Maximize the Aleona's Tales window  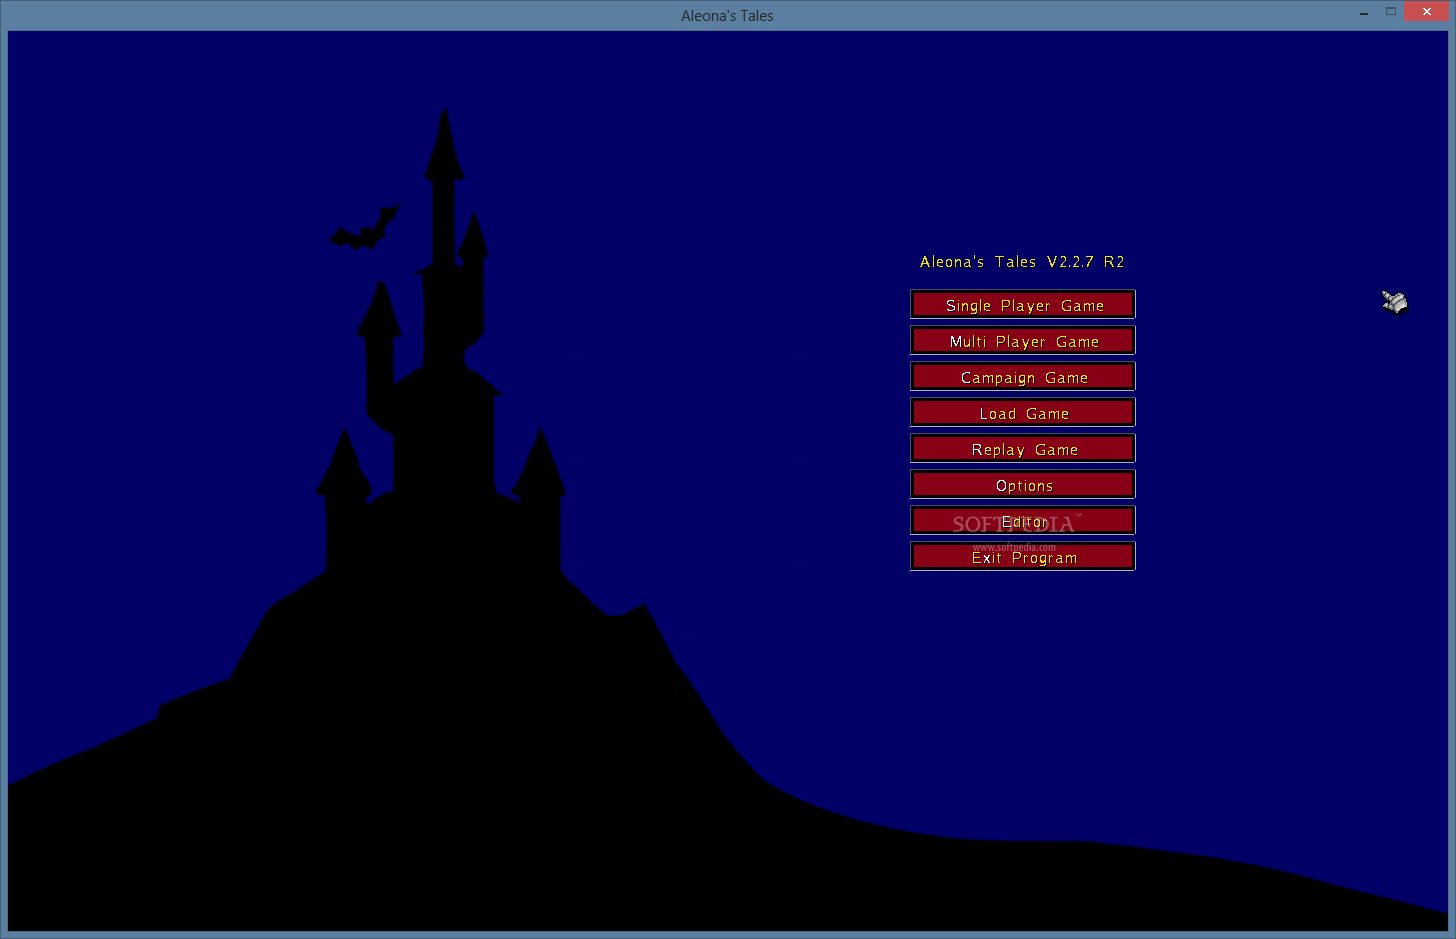tap(1390, 12)
